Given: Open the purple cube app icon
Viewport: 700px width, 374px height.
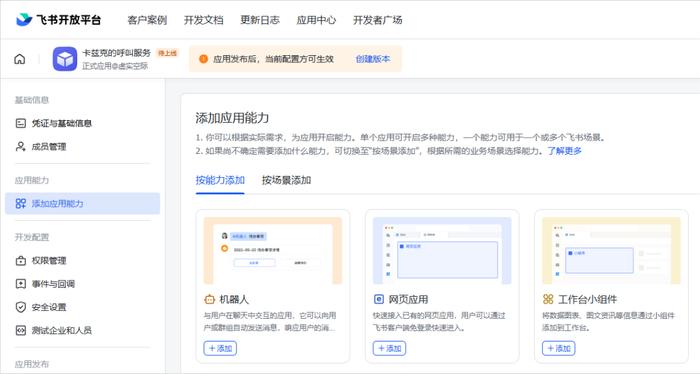Looking at the screenshot, I should [x=65, y=59].
